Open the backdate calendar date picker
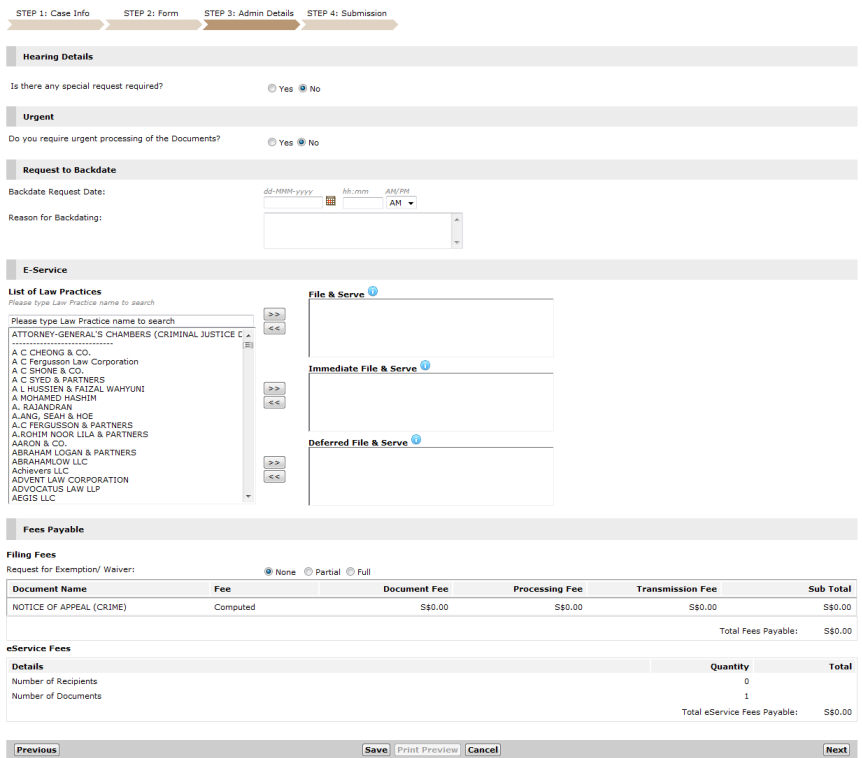Screen dimensions: 862x758 point(331,202)
